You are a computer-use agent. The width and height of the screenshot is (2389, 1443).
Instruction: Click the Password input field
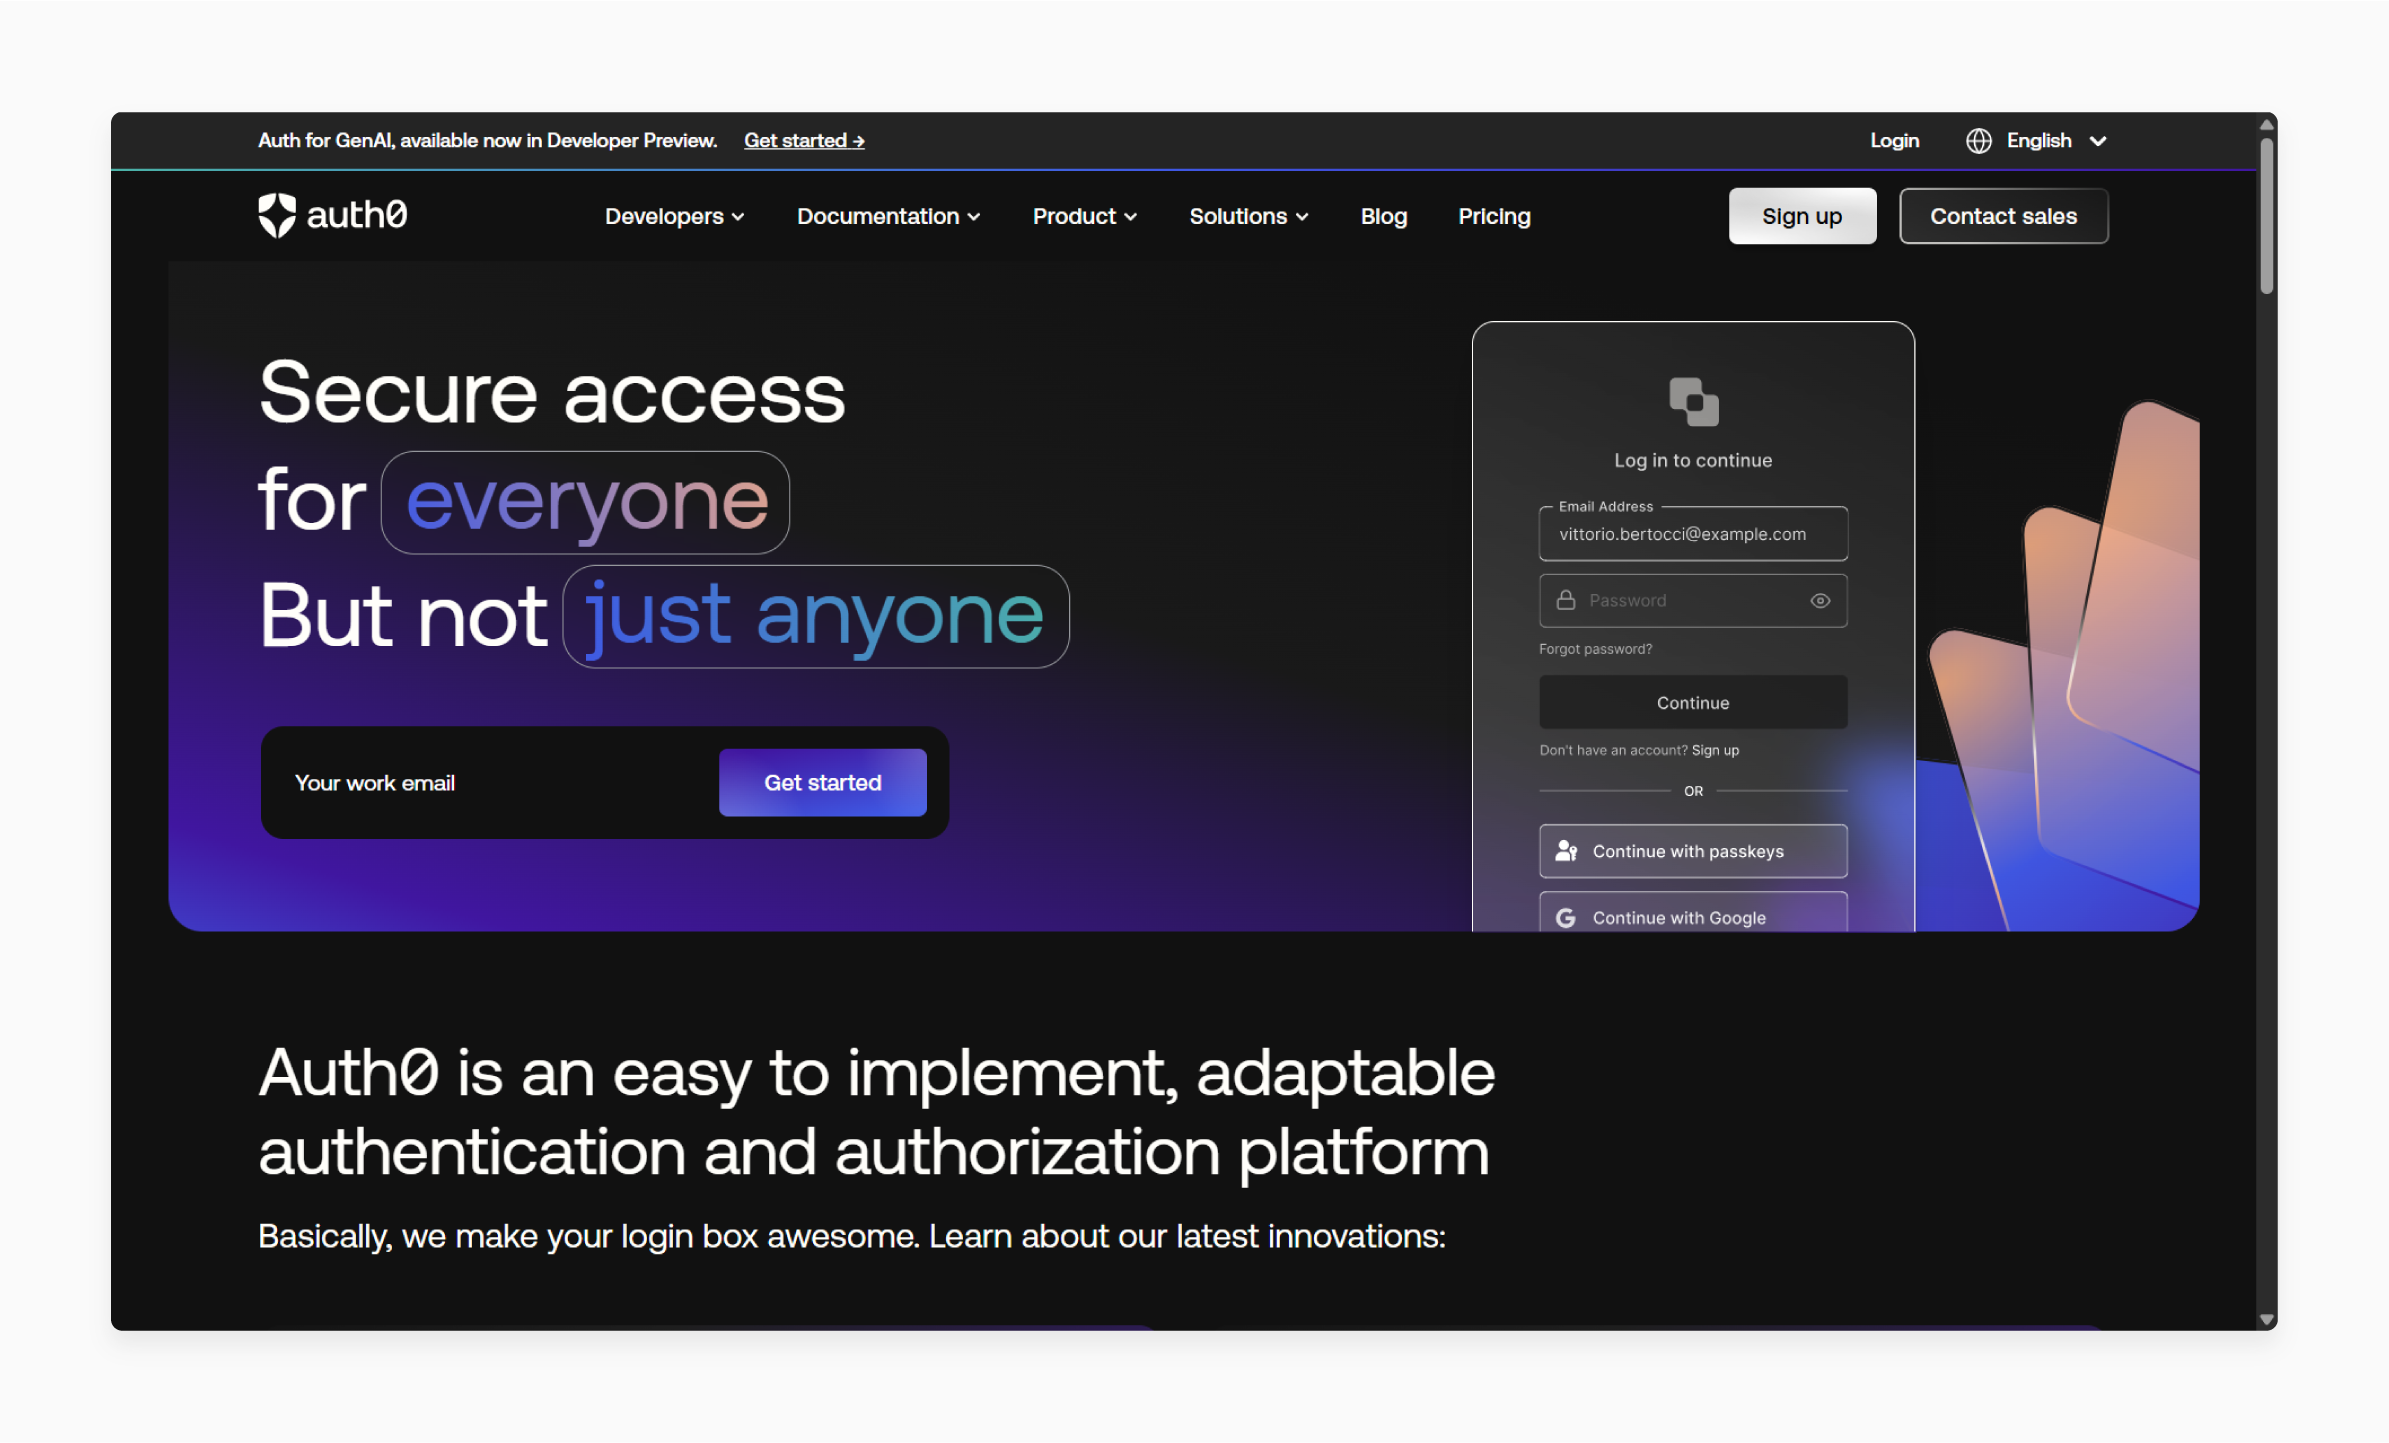(x=1693, y=601)
